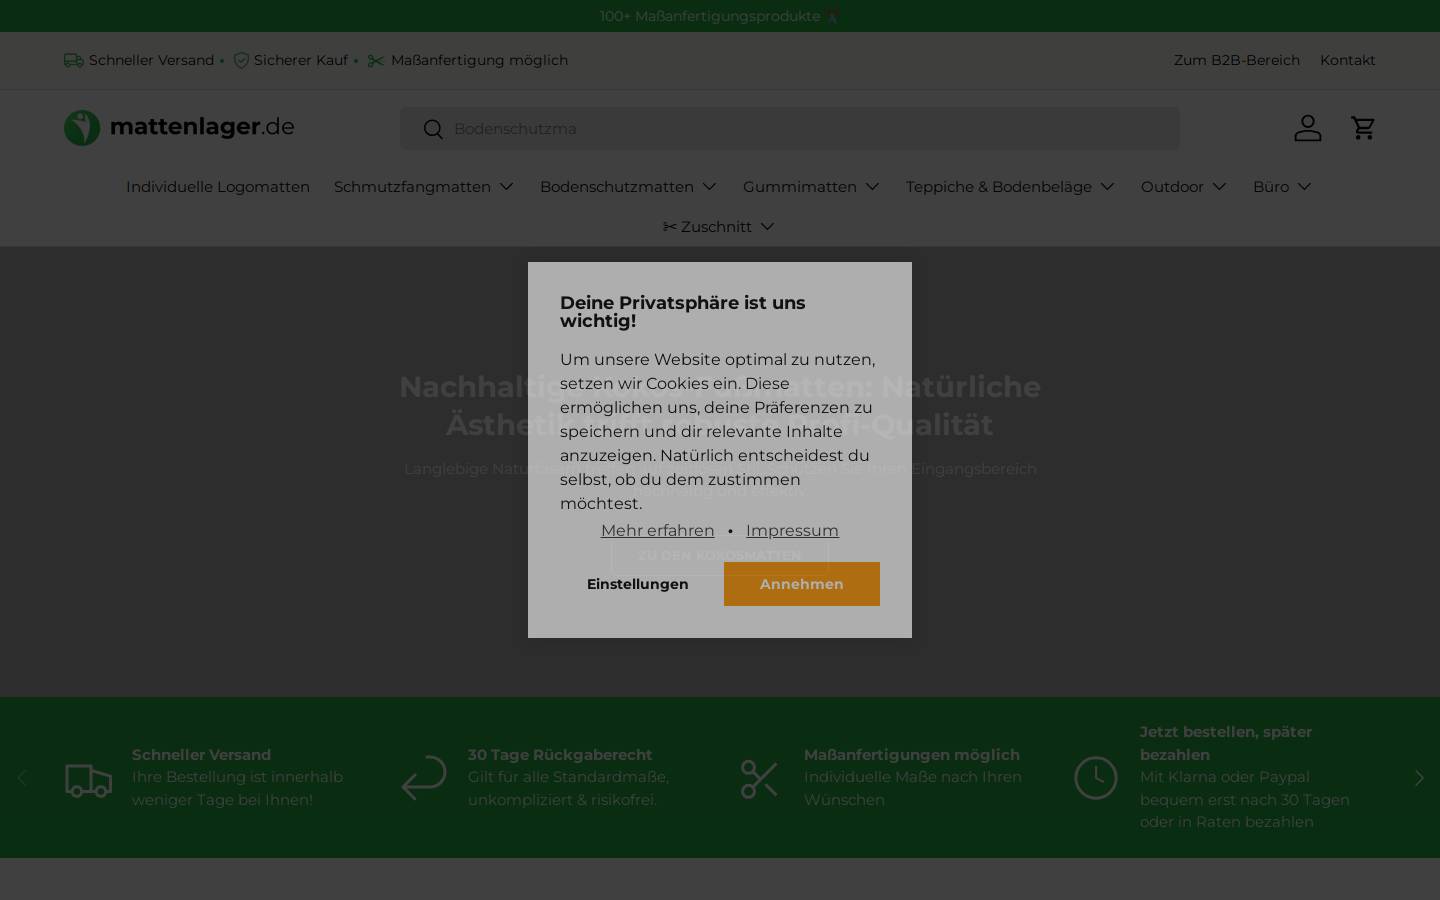Screen dimensions: 1440x900
Task: Open Individuelle Logomatten menu item
Action: pyautogui.click(x=218, y=187)
